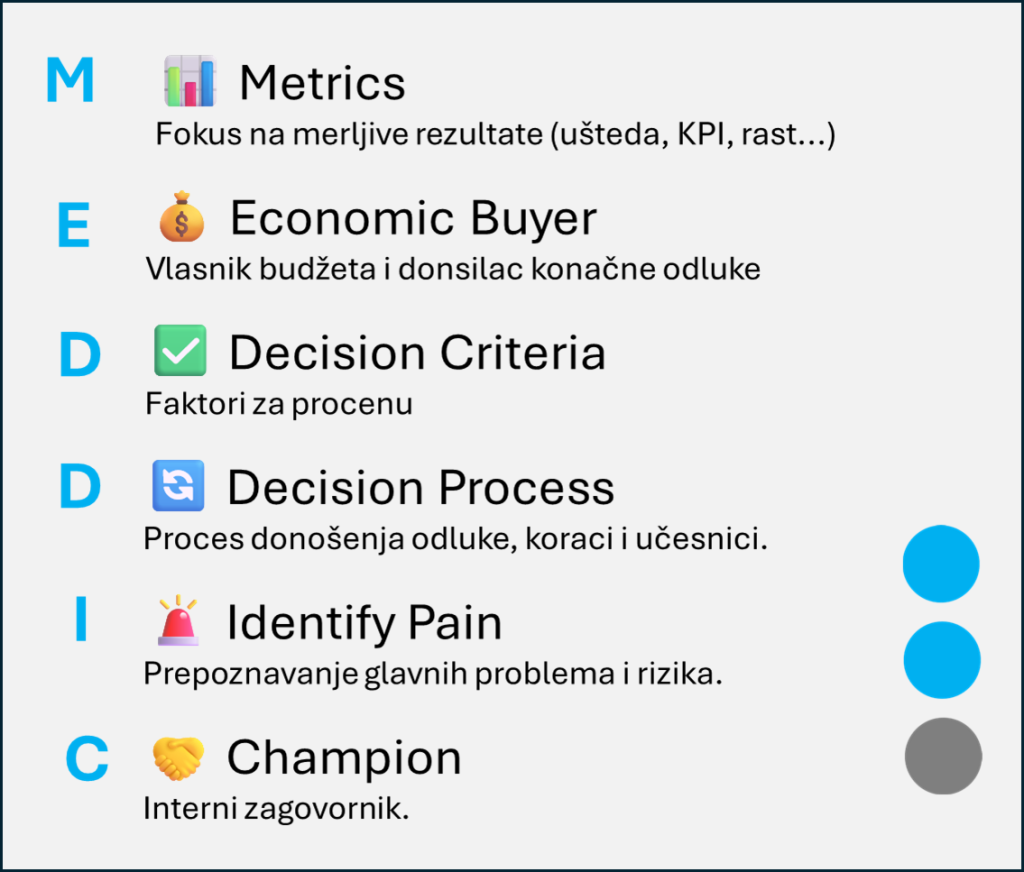Screen dimensions: 1024x872
Task: Click the gray circle beside Champion
Action: (942, 757)
